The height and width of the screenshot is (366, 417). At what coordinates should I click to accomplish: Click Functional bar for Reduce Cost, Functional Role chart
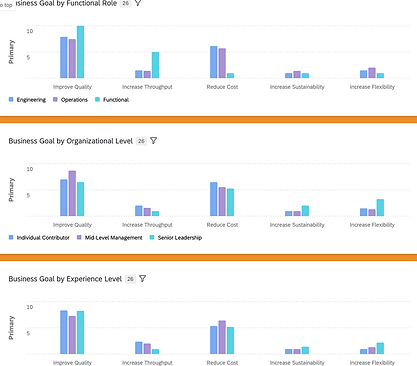230,76
